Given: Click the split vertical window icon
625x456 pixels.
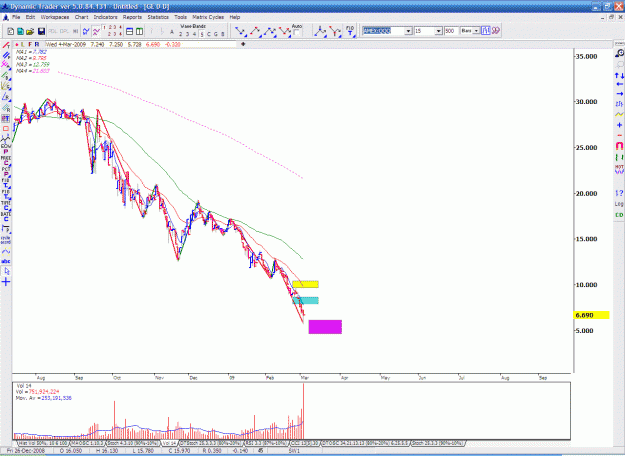Looking at the screenshot, I should (139, 31).
